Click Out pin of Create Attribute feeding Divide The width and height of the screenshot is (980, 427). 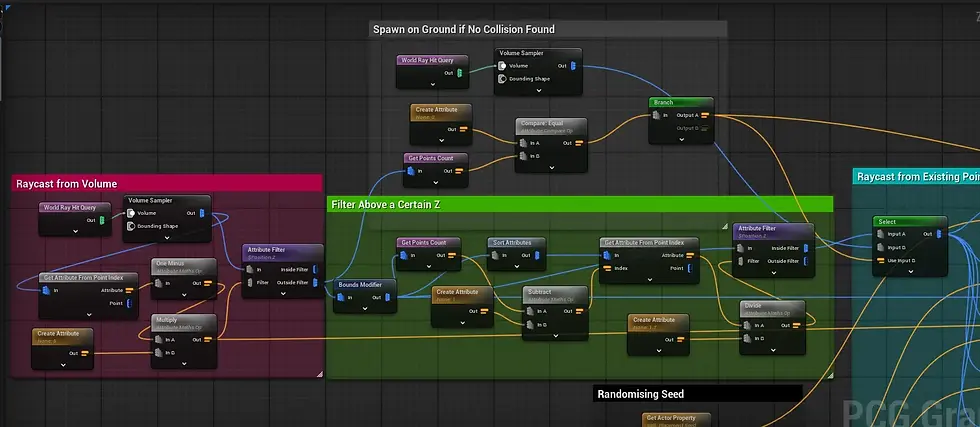[x=683, y=339]
